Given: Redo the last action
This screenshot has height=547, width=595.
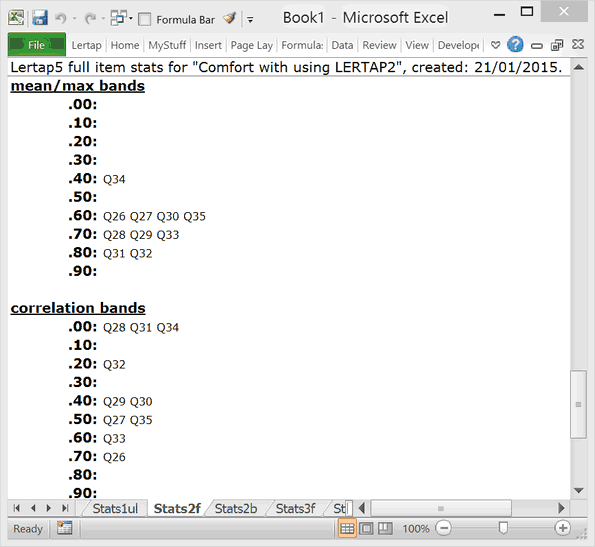Looking at the screenshot, I should 90,18.
